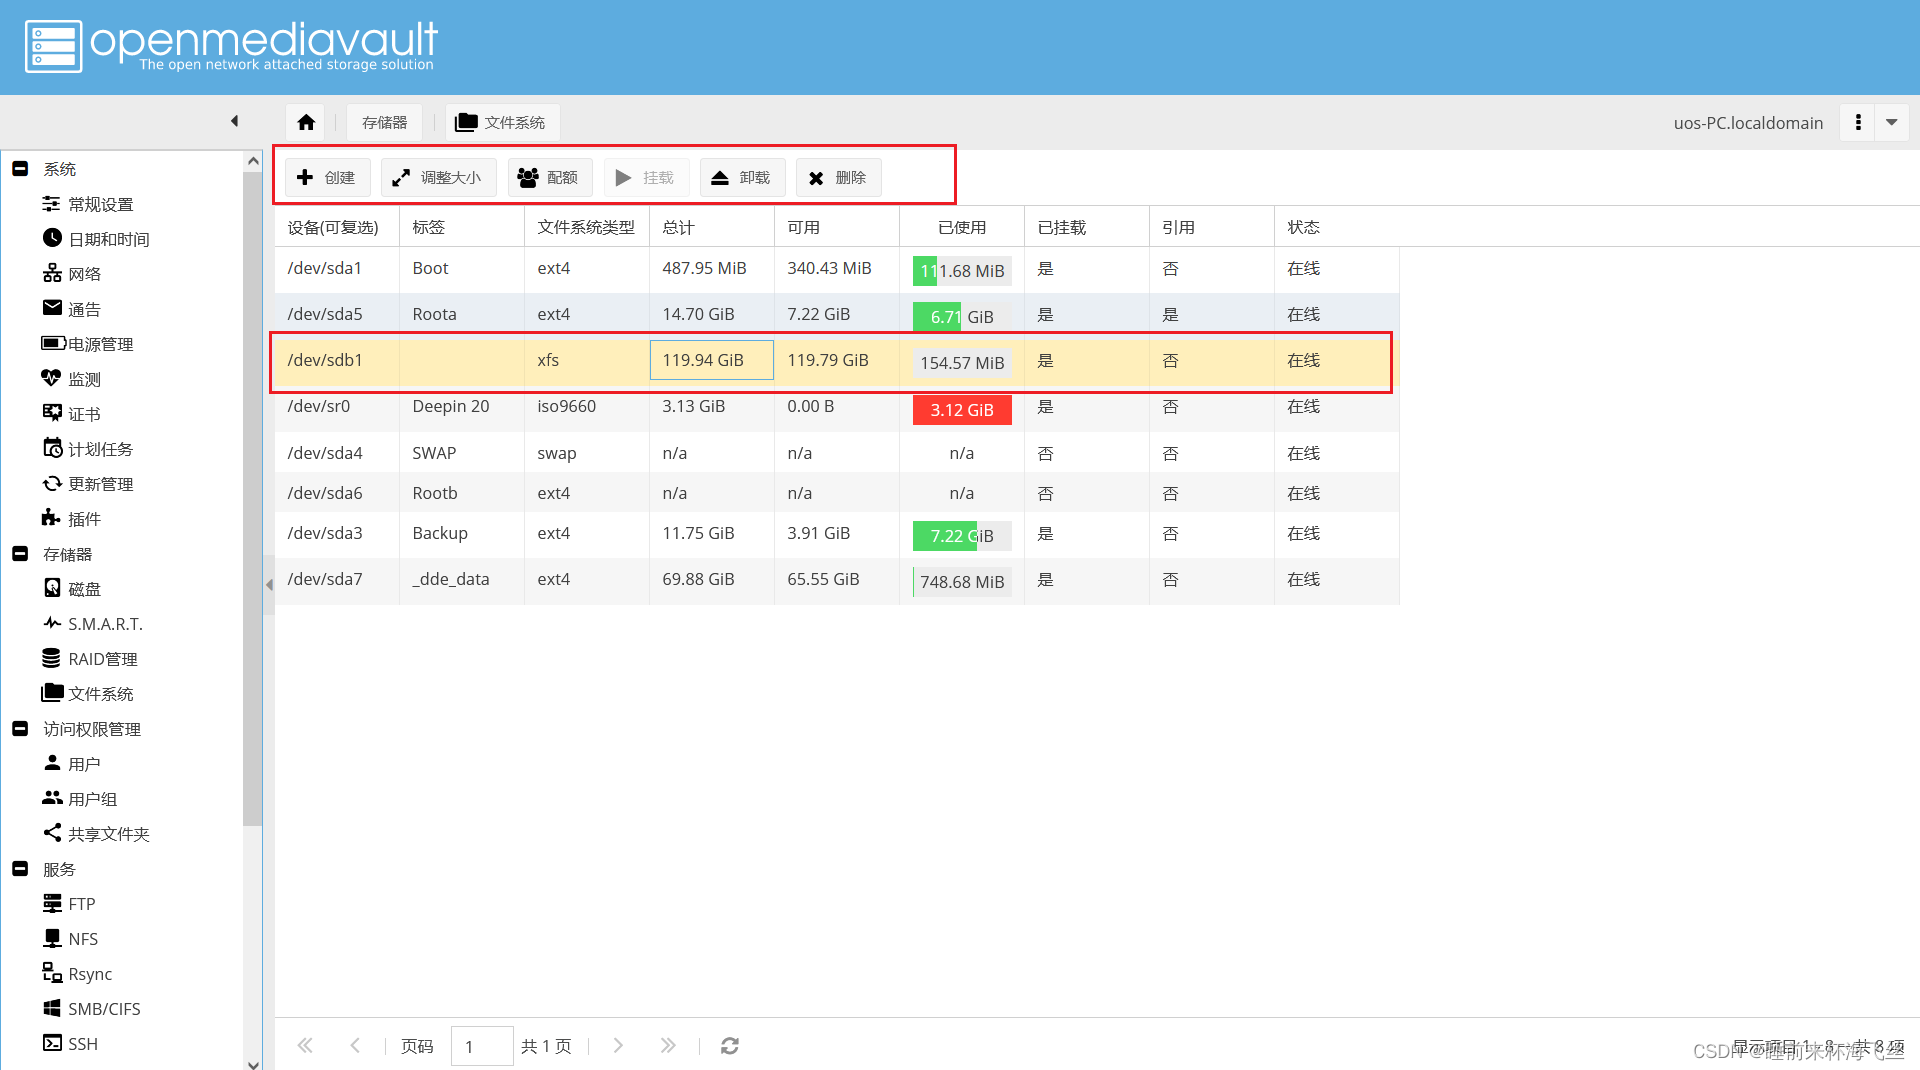Click the 配额 (Quota) button

(549, 177)
